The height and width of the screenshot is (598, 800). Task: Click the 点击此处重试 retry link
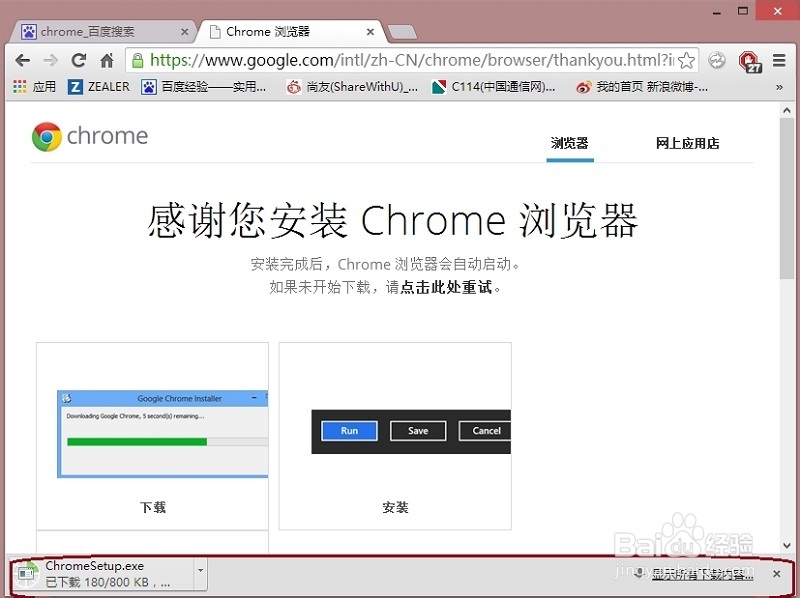tap(446, 284)
